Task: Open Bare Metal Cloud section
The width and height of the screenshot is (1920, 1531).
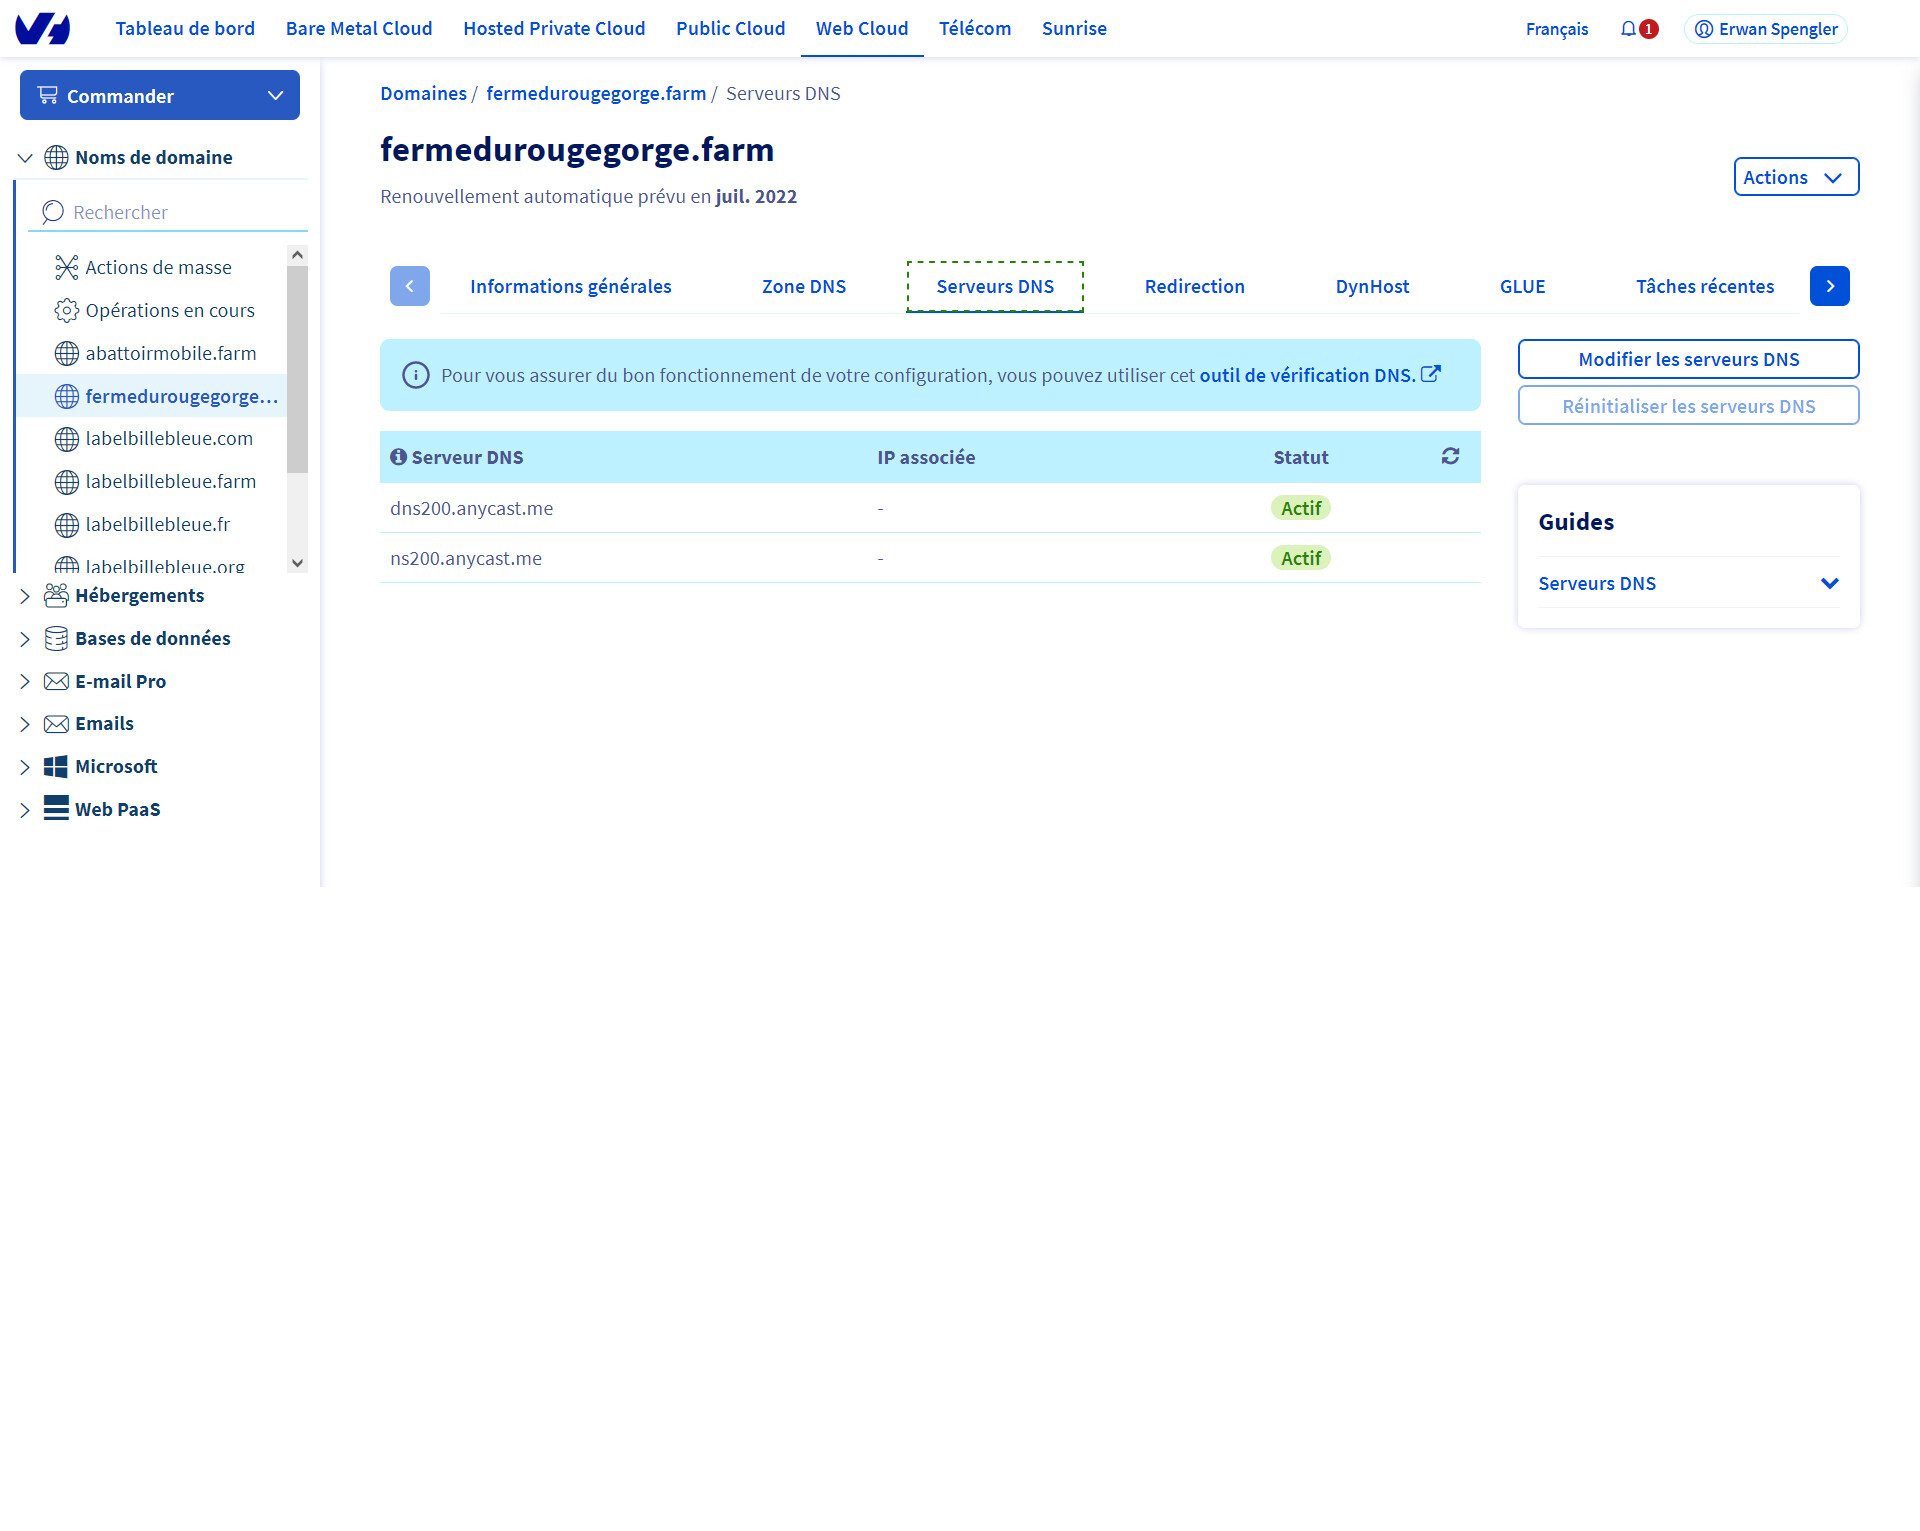Action: tap(359, 28)
